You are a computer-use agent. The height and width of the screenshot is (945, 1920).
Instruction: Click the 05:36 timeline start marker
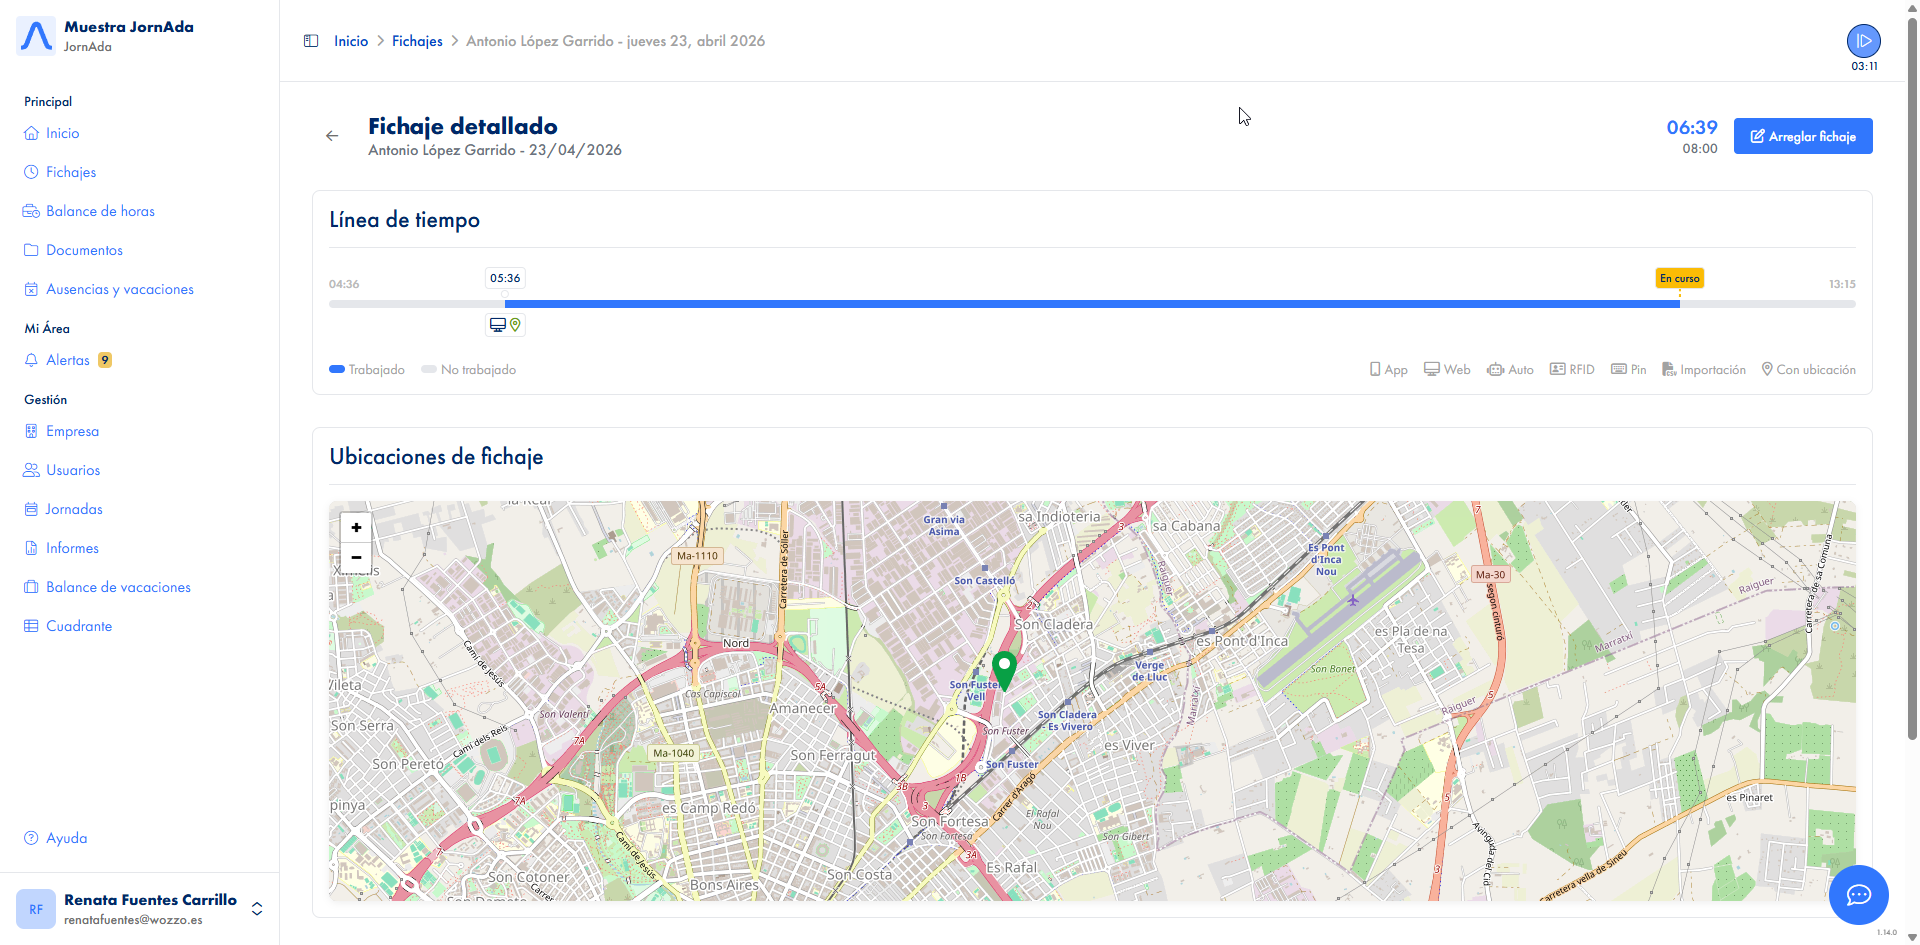click(x=505, y=278)
